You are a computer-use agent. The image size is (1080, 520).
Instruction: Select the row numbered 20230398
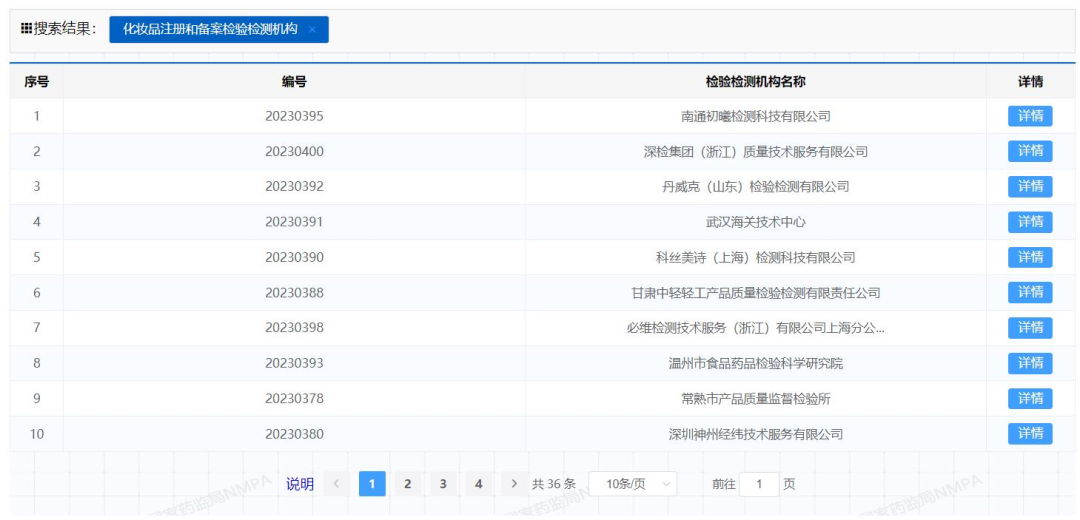(x=294, y=328)
